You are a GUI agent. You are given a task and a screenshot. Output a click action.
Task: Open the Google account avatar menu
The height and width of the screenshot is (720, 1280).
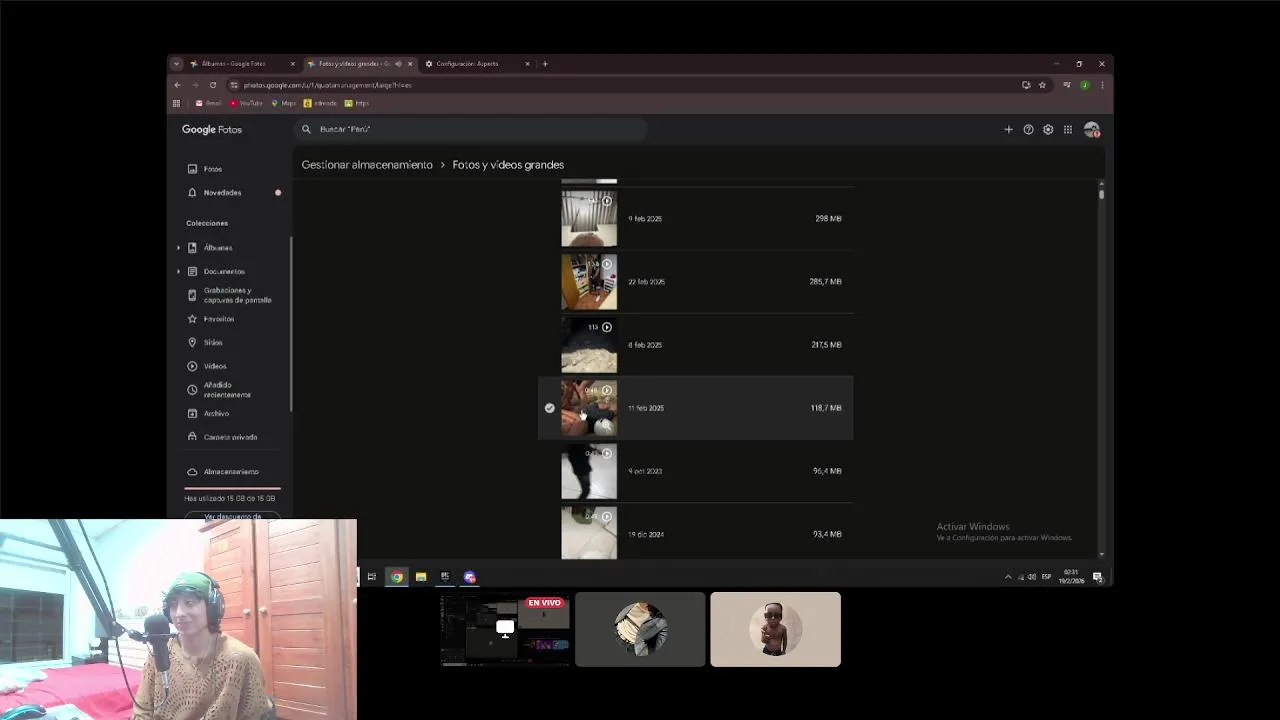1091,130
